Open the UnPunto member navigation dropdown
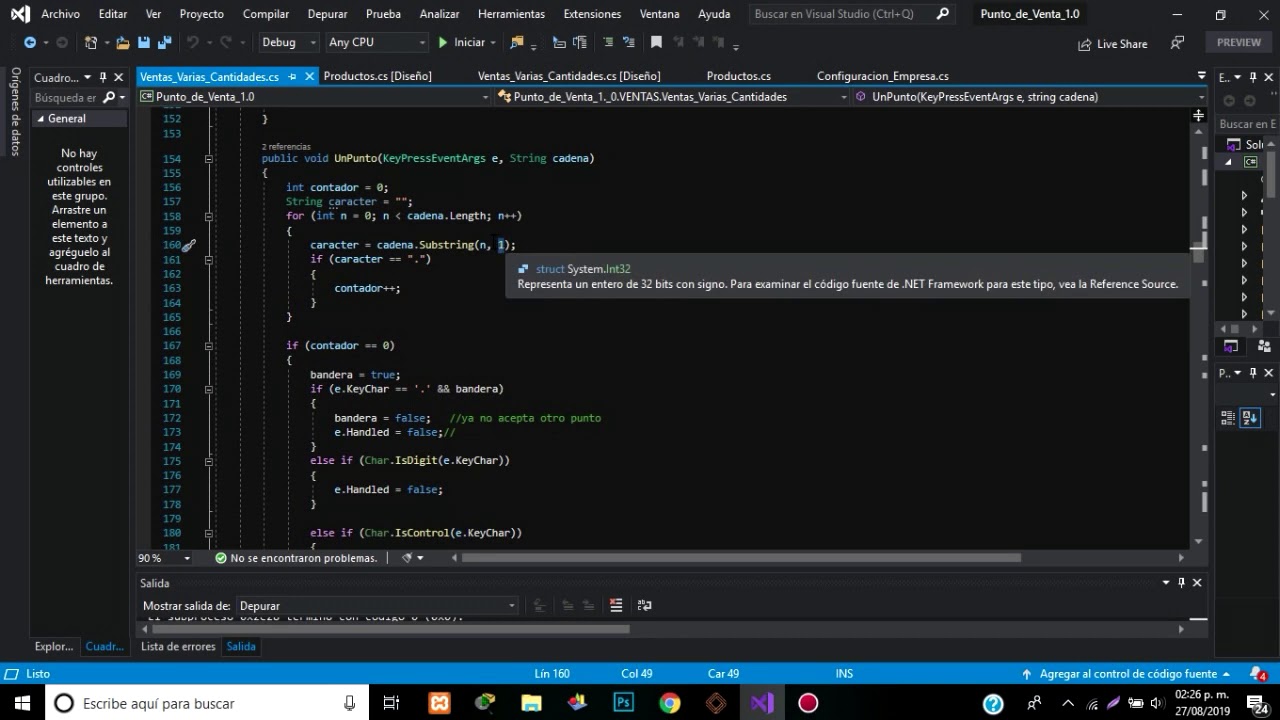Screen dimensions: 1280x720 [x=1030, y=97]
